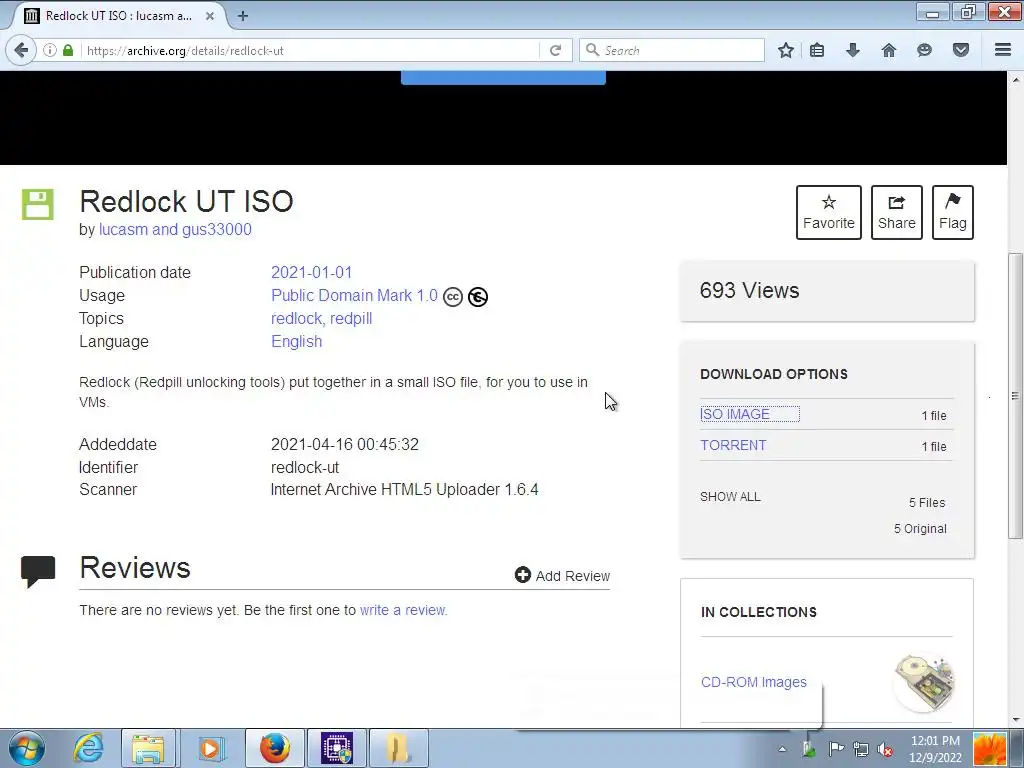1024x768 pixels.
Task: Click the Action Center flag tray icon
Action: click(x=835, y=749)
